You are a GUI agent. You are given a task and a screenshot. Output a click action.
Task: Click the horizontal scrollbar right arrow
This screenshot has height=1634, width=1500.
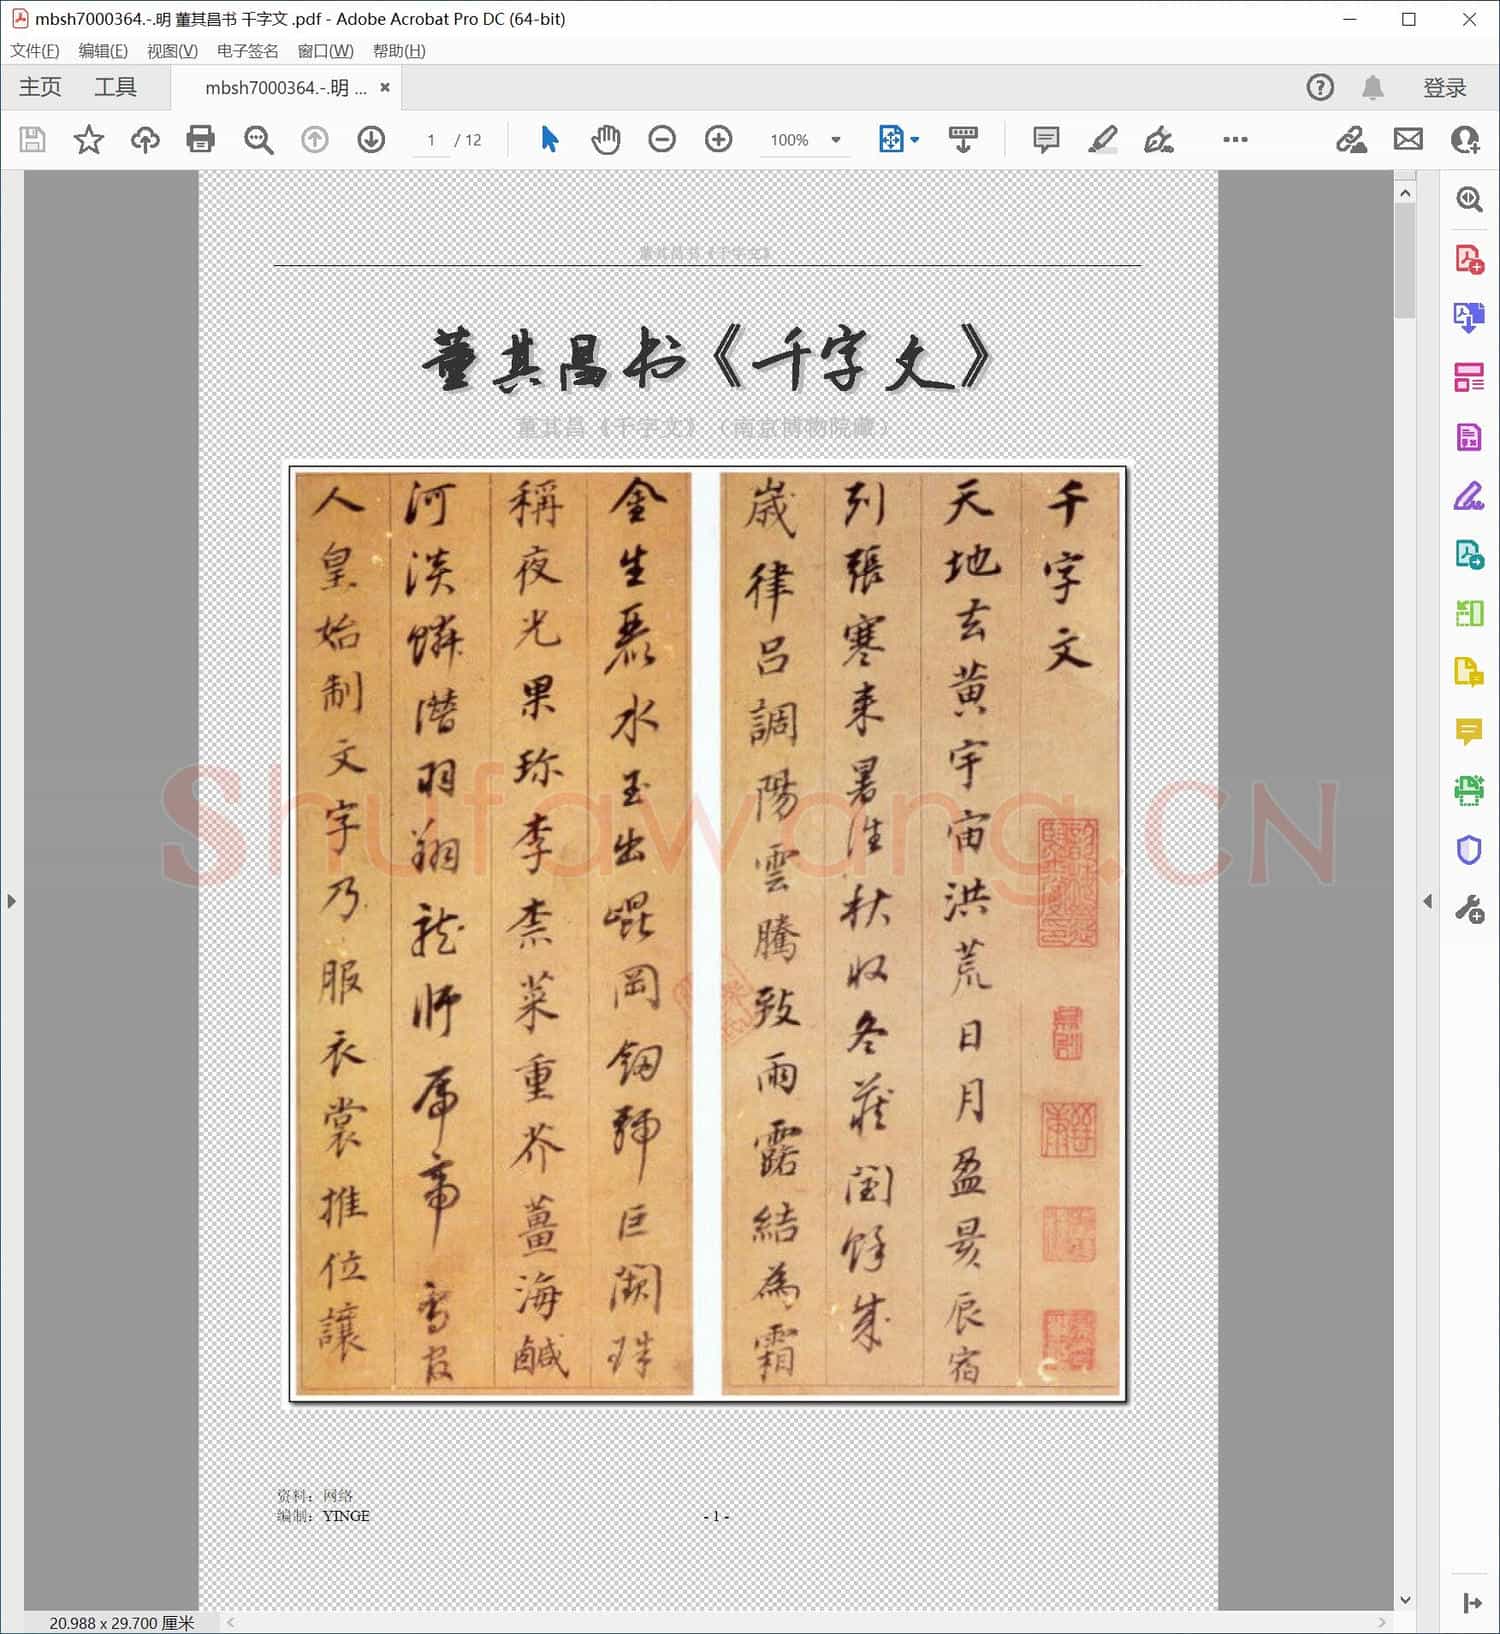[x=1382, y=1622]
